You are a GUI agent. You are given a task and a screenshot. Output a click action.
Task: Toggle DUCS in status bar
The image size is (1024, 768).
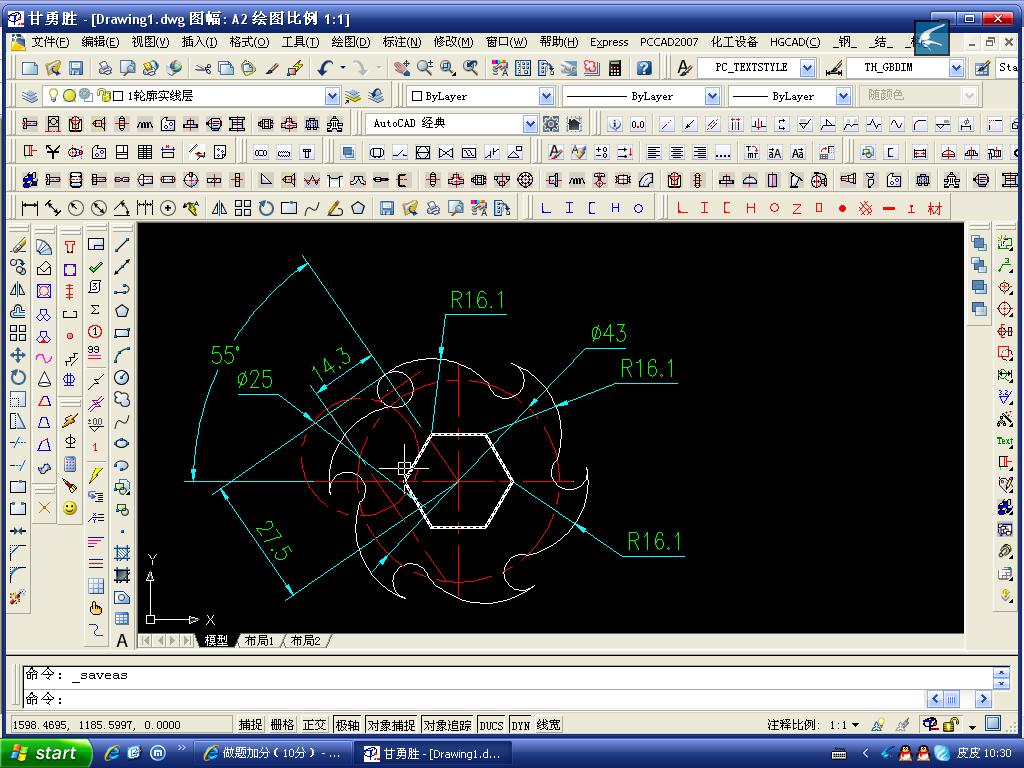[491, 725]
